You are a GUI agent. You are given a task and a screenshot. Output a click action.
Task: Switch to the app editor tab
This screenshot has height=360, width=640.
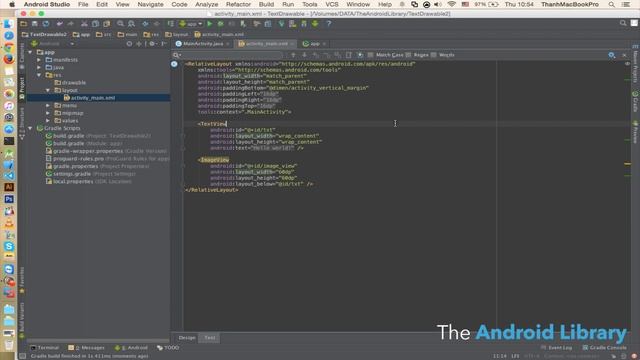tap(314, 44)
